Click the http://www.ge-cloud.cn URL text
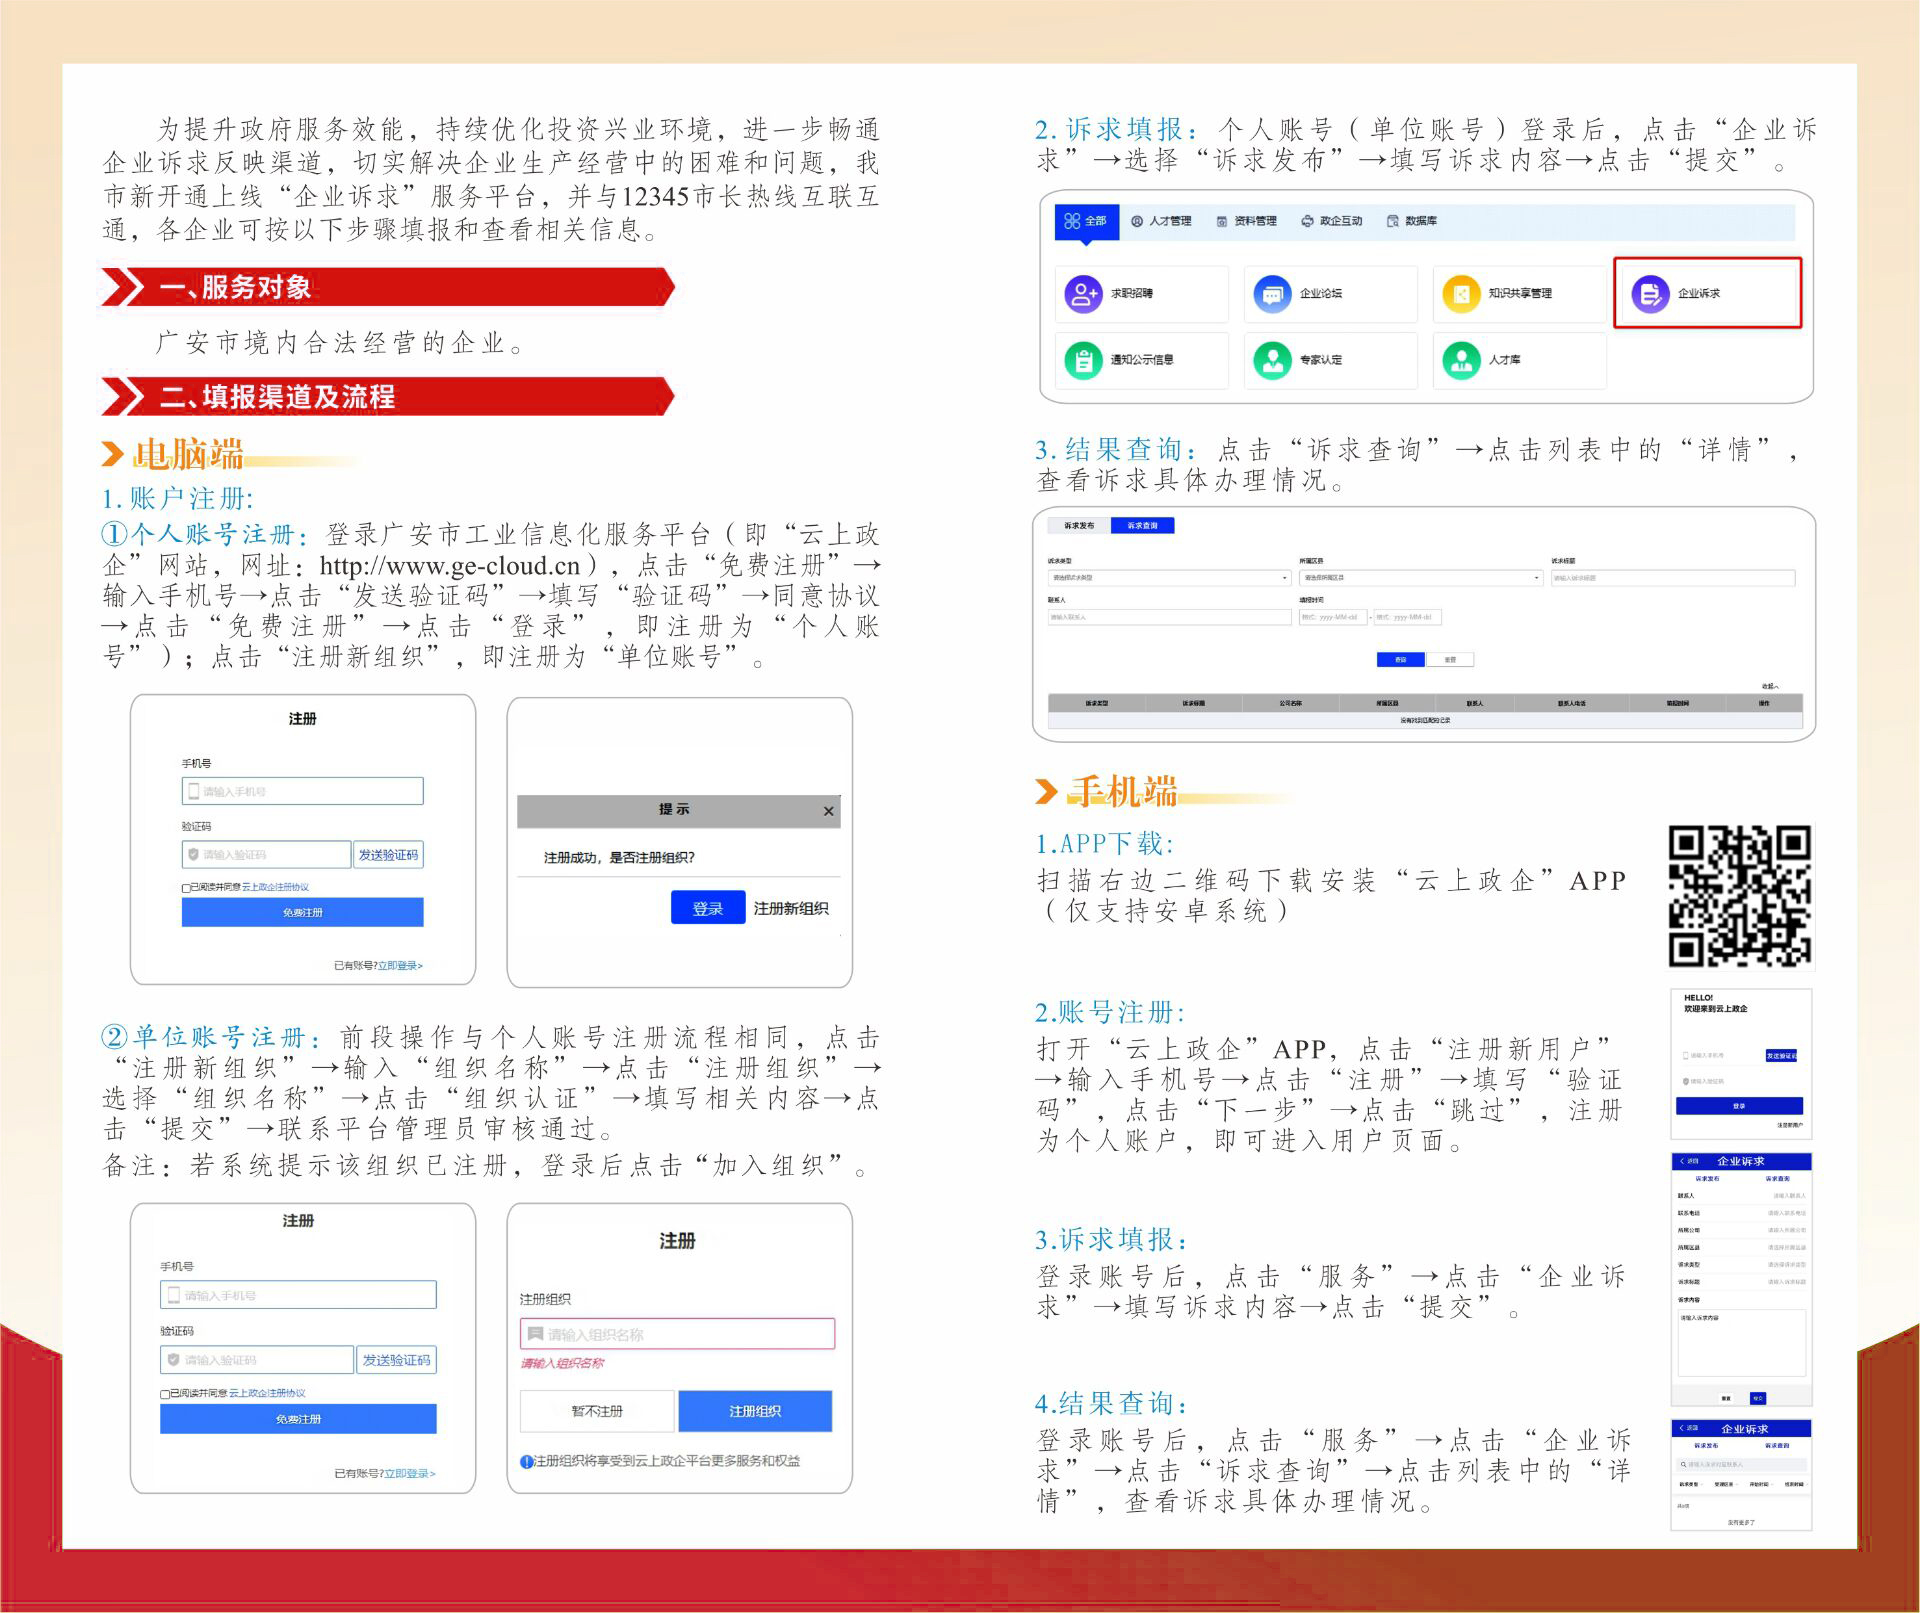 click(450, 566)
